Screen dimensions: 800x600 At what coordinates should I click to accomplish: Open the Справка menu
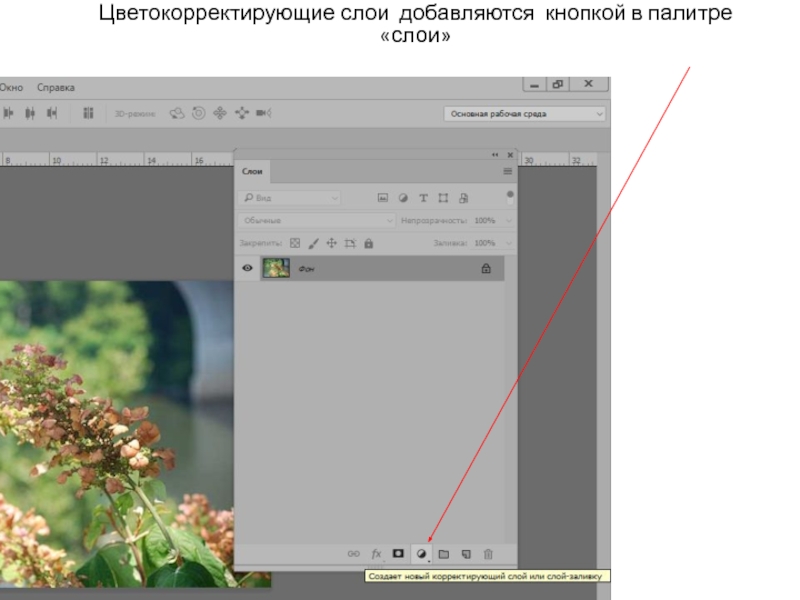click(56, 88)
